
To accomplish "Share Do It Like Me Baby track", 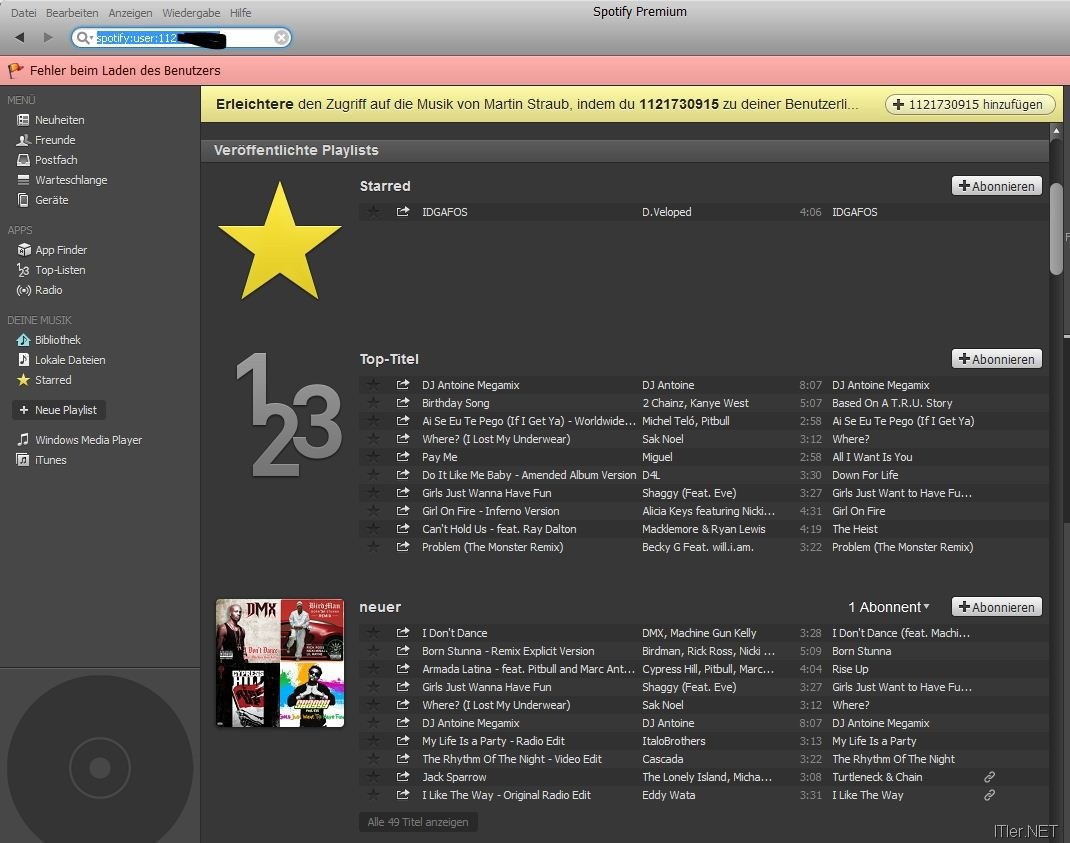I will (403, 474).
